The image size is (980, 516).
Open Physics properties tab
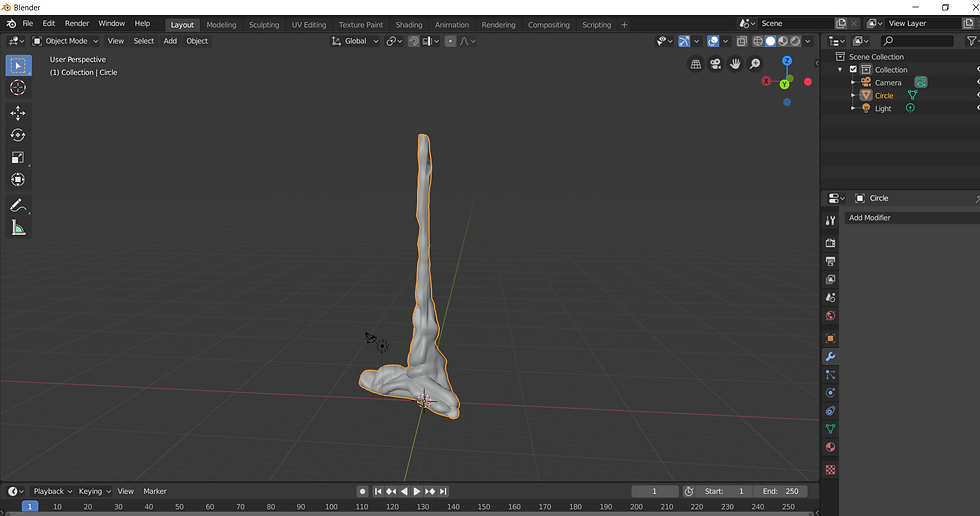[x=830, y=393]
